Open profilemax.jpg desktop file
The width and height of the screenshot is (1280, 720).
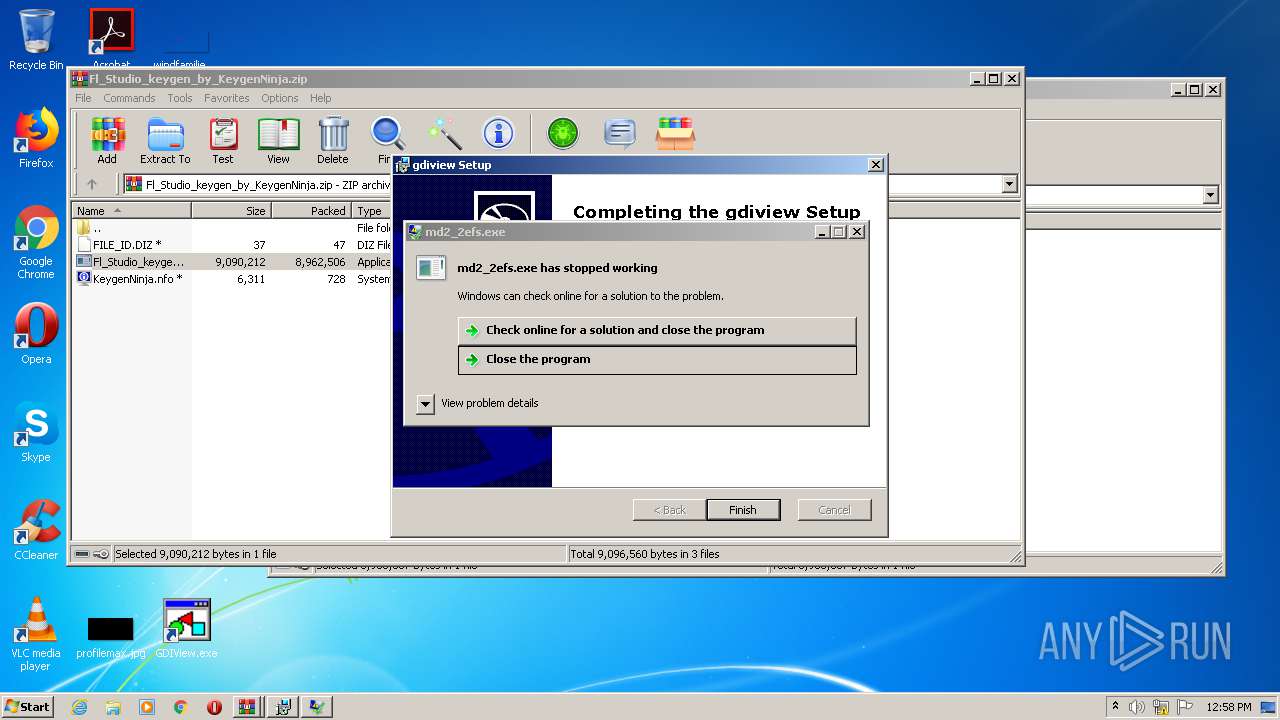tap(110, 636)
